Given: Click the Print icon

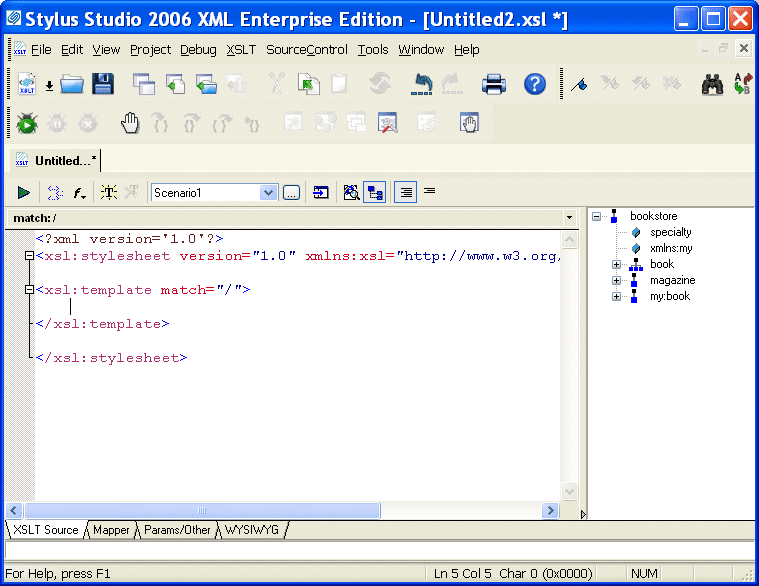Looking at the screenshot, I should click(x=494, y=85).
